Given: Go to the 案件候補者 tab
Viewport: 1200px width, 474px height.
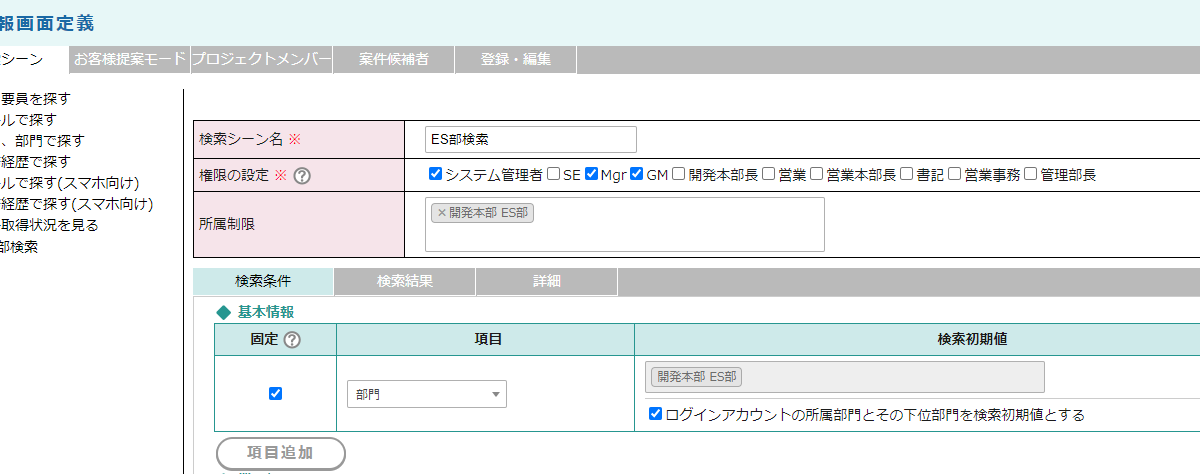Looking at the screenshot, I should click(394, 59).
